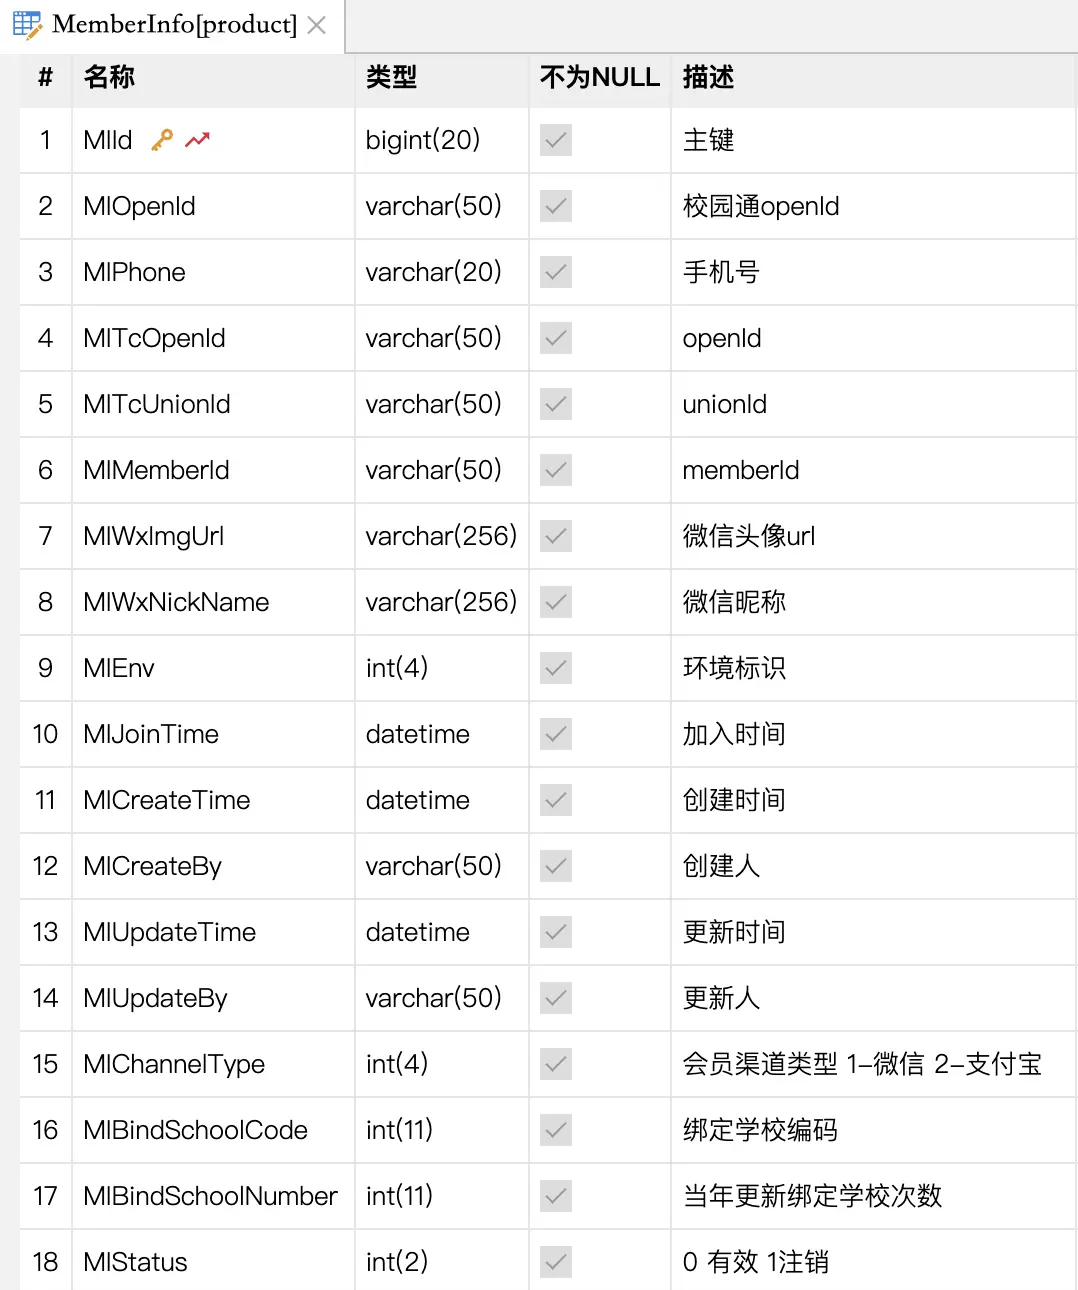Click description cell 当年更新绑定学校次数

812,1196
